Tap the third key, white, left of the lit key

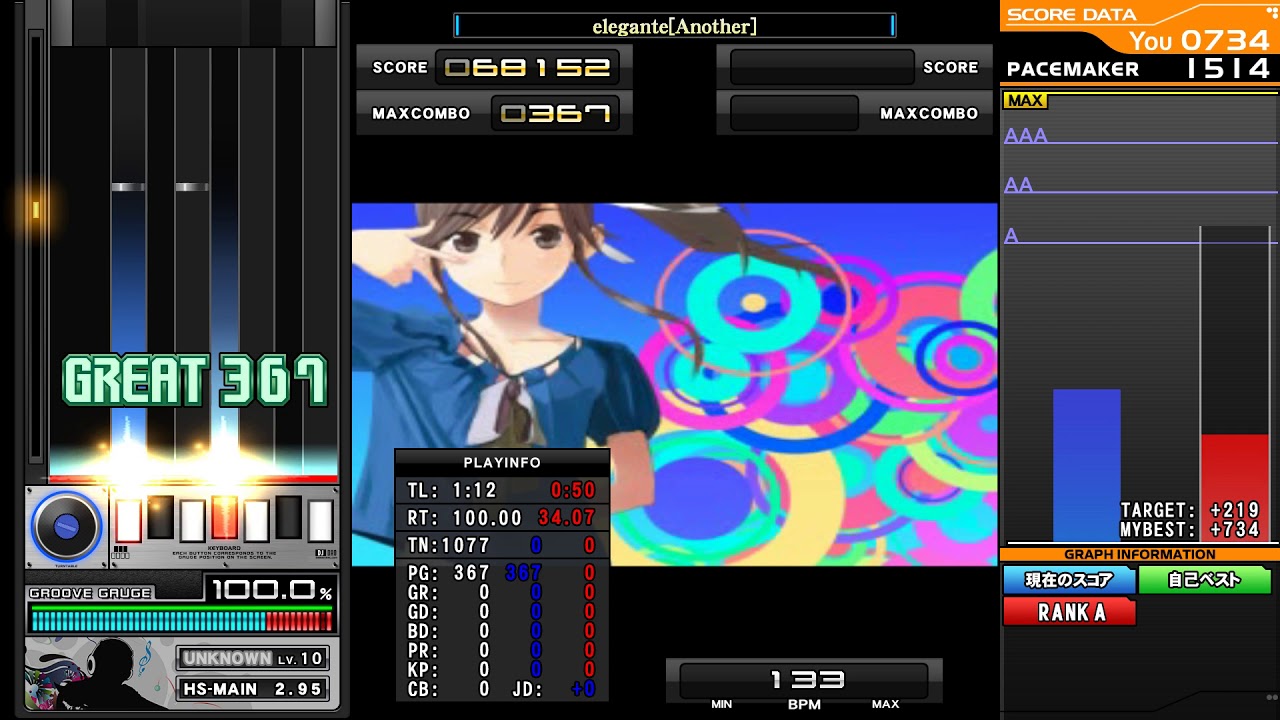tap(192, 521)
